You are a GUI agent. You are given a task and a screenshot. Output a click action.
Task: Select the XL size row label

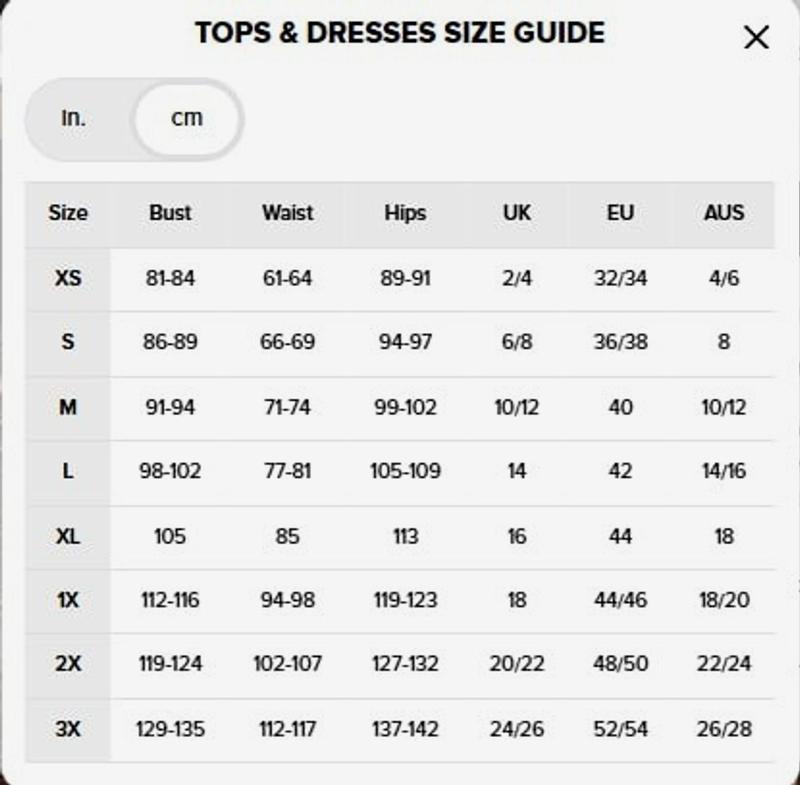68,536
